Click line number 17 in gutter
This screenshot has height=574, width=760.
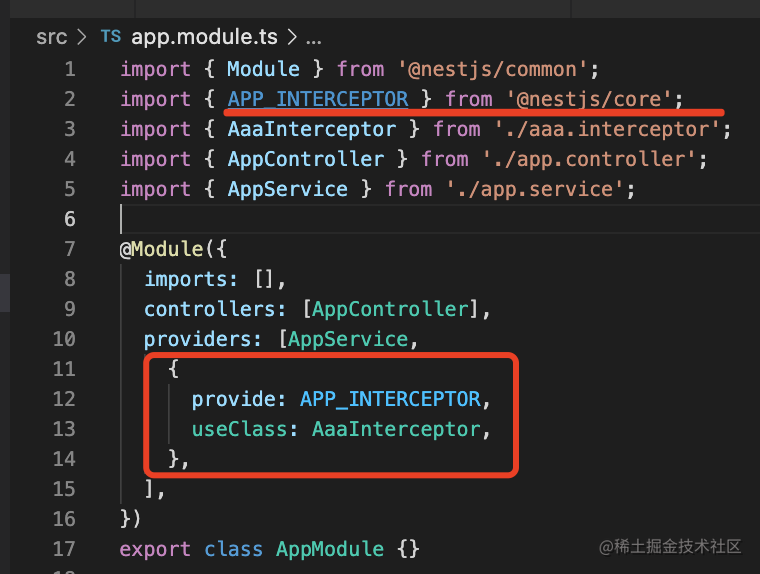[x=64, y=548]
